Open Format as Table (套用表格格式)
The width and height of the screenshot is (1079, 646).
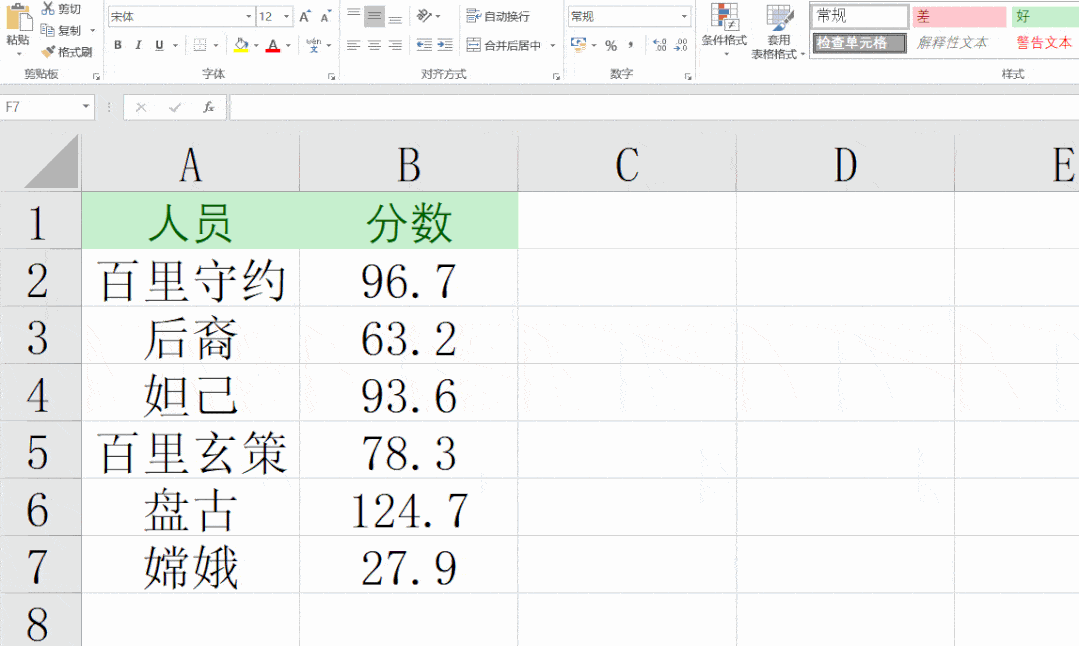coord(778,30)
